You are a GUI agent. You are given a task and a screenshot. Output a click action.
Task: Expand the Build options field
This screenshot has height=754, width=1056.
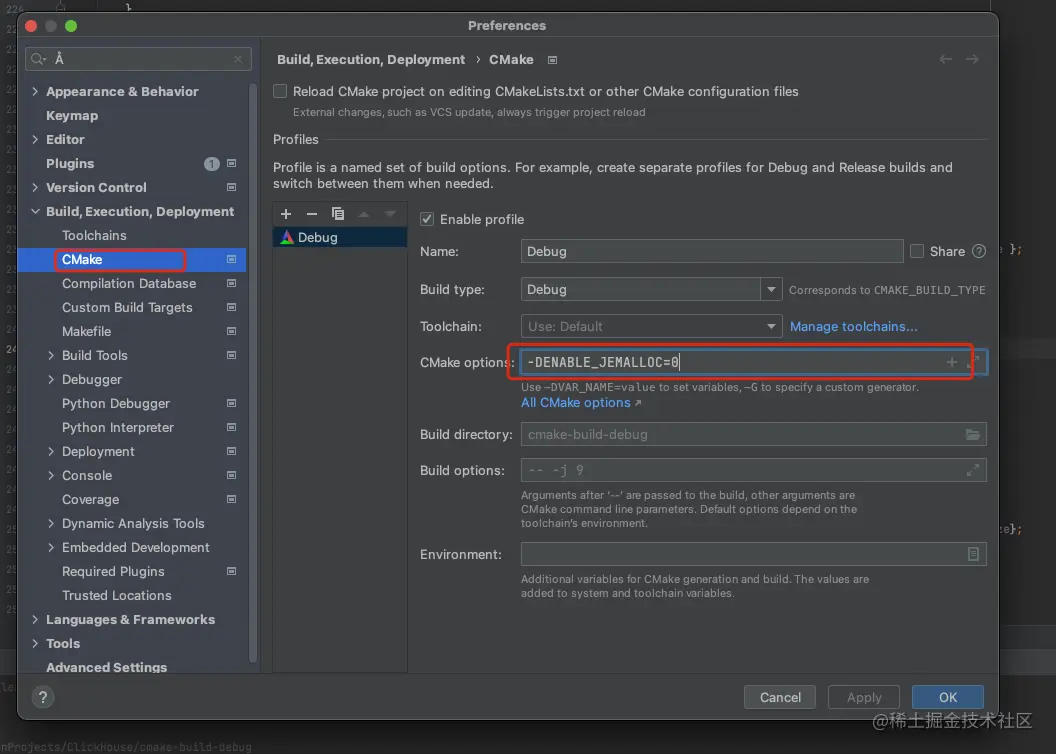click(x=972, y=470)
